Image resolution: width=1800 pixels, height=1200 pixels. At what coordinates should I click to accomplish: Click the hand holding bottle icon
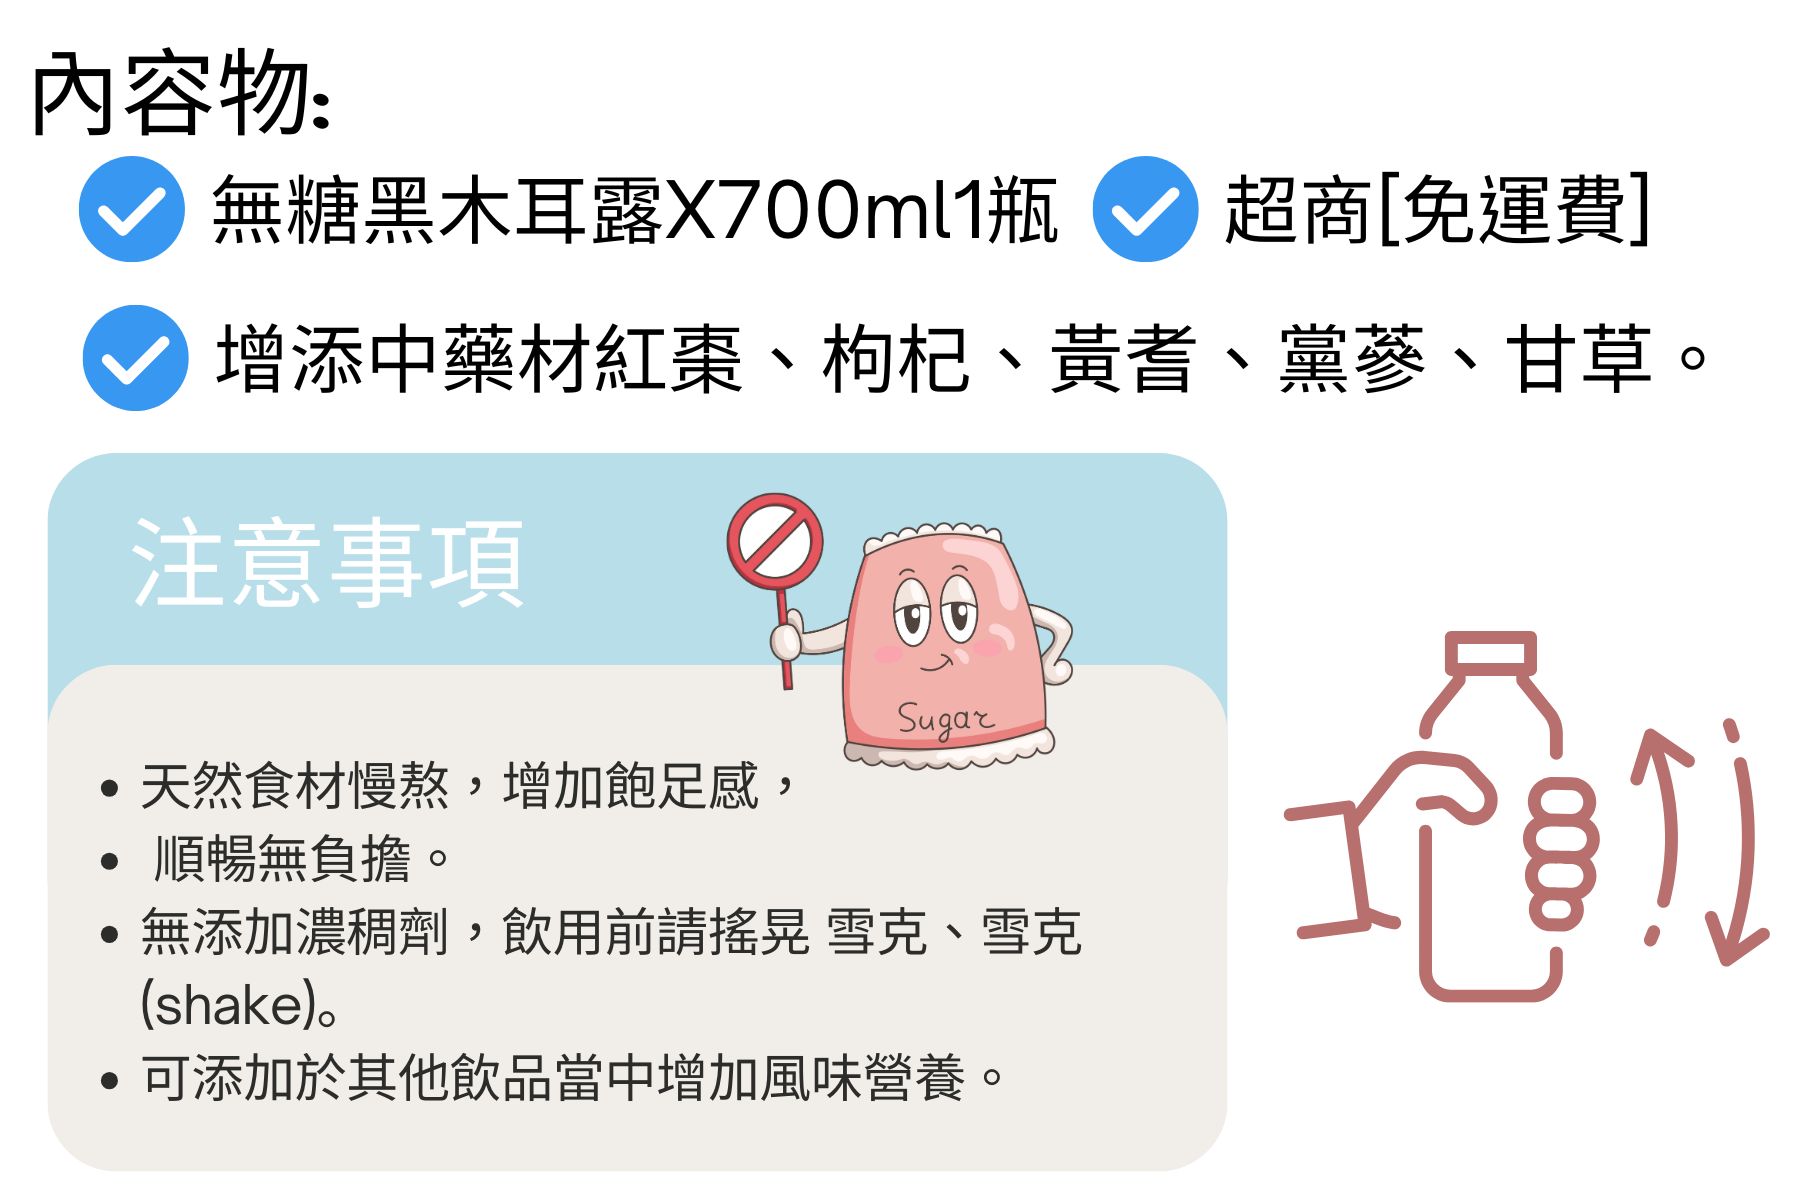pyautogui.click(x=1441, y=815)
